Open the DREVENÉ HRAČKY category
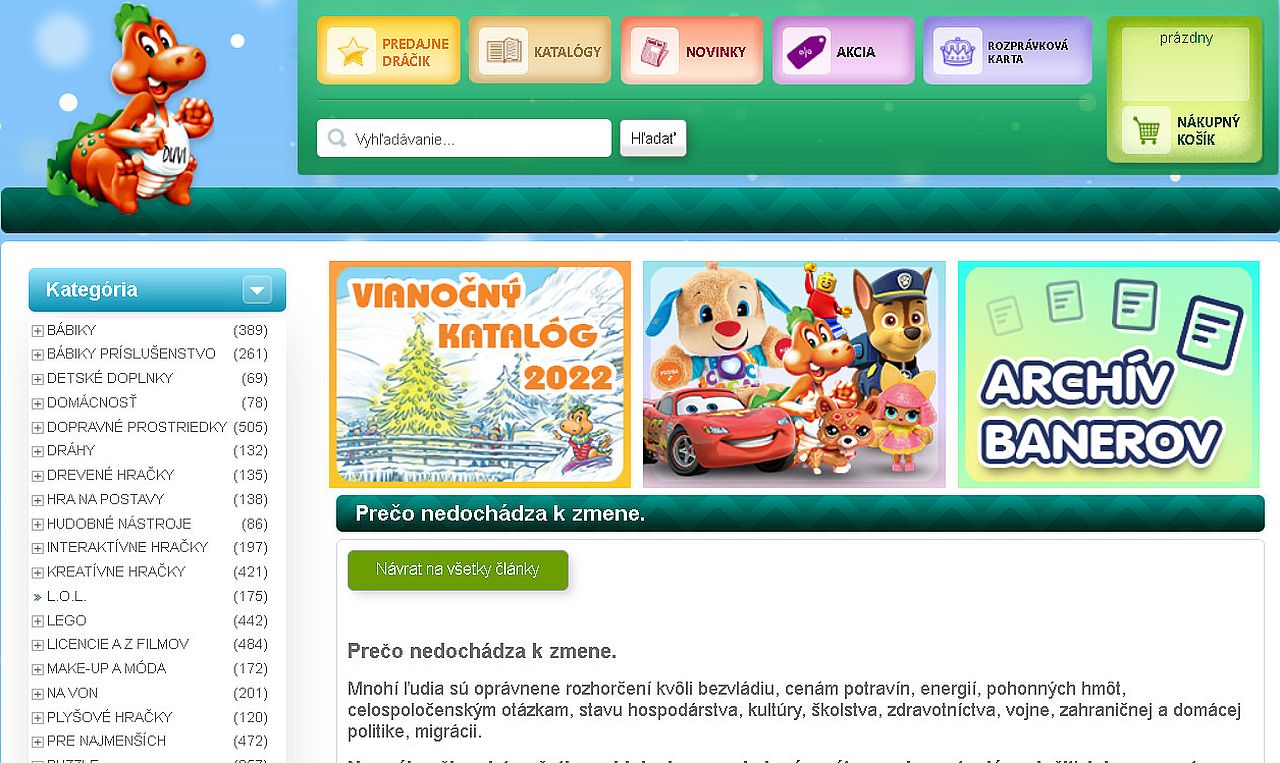The width and height of the screenshot is (1280, 763). 110,475
